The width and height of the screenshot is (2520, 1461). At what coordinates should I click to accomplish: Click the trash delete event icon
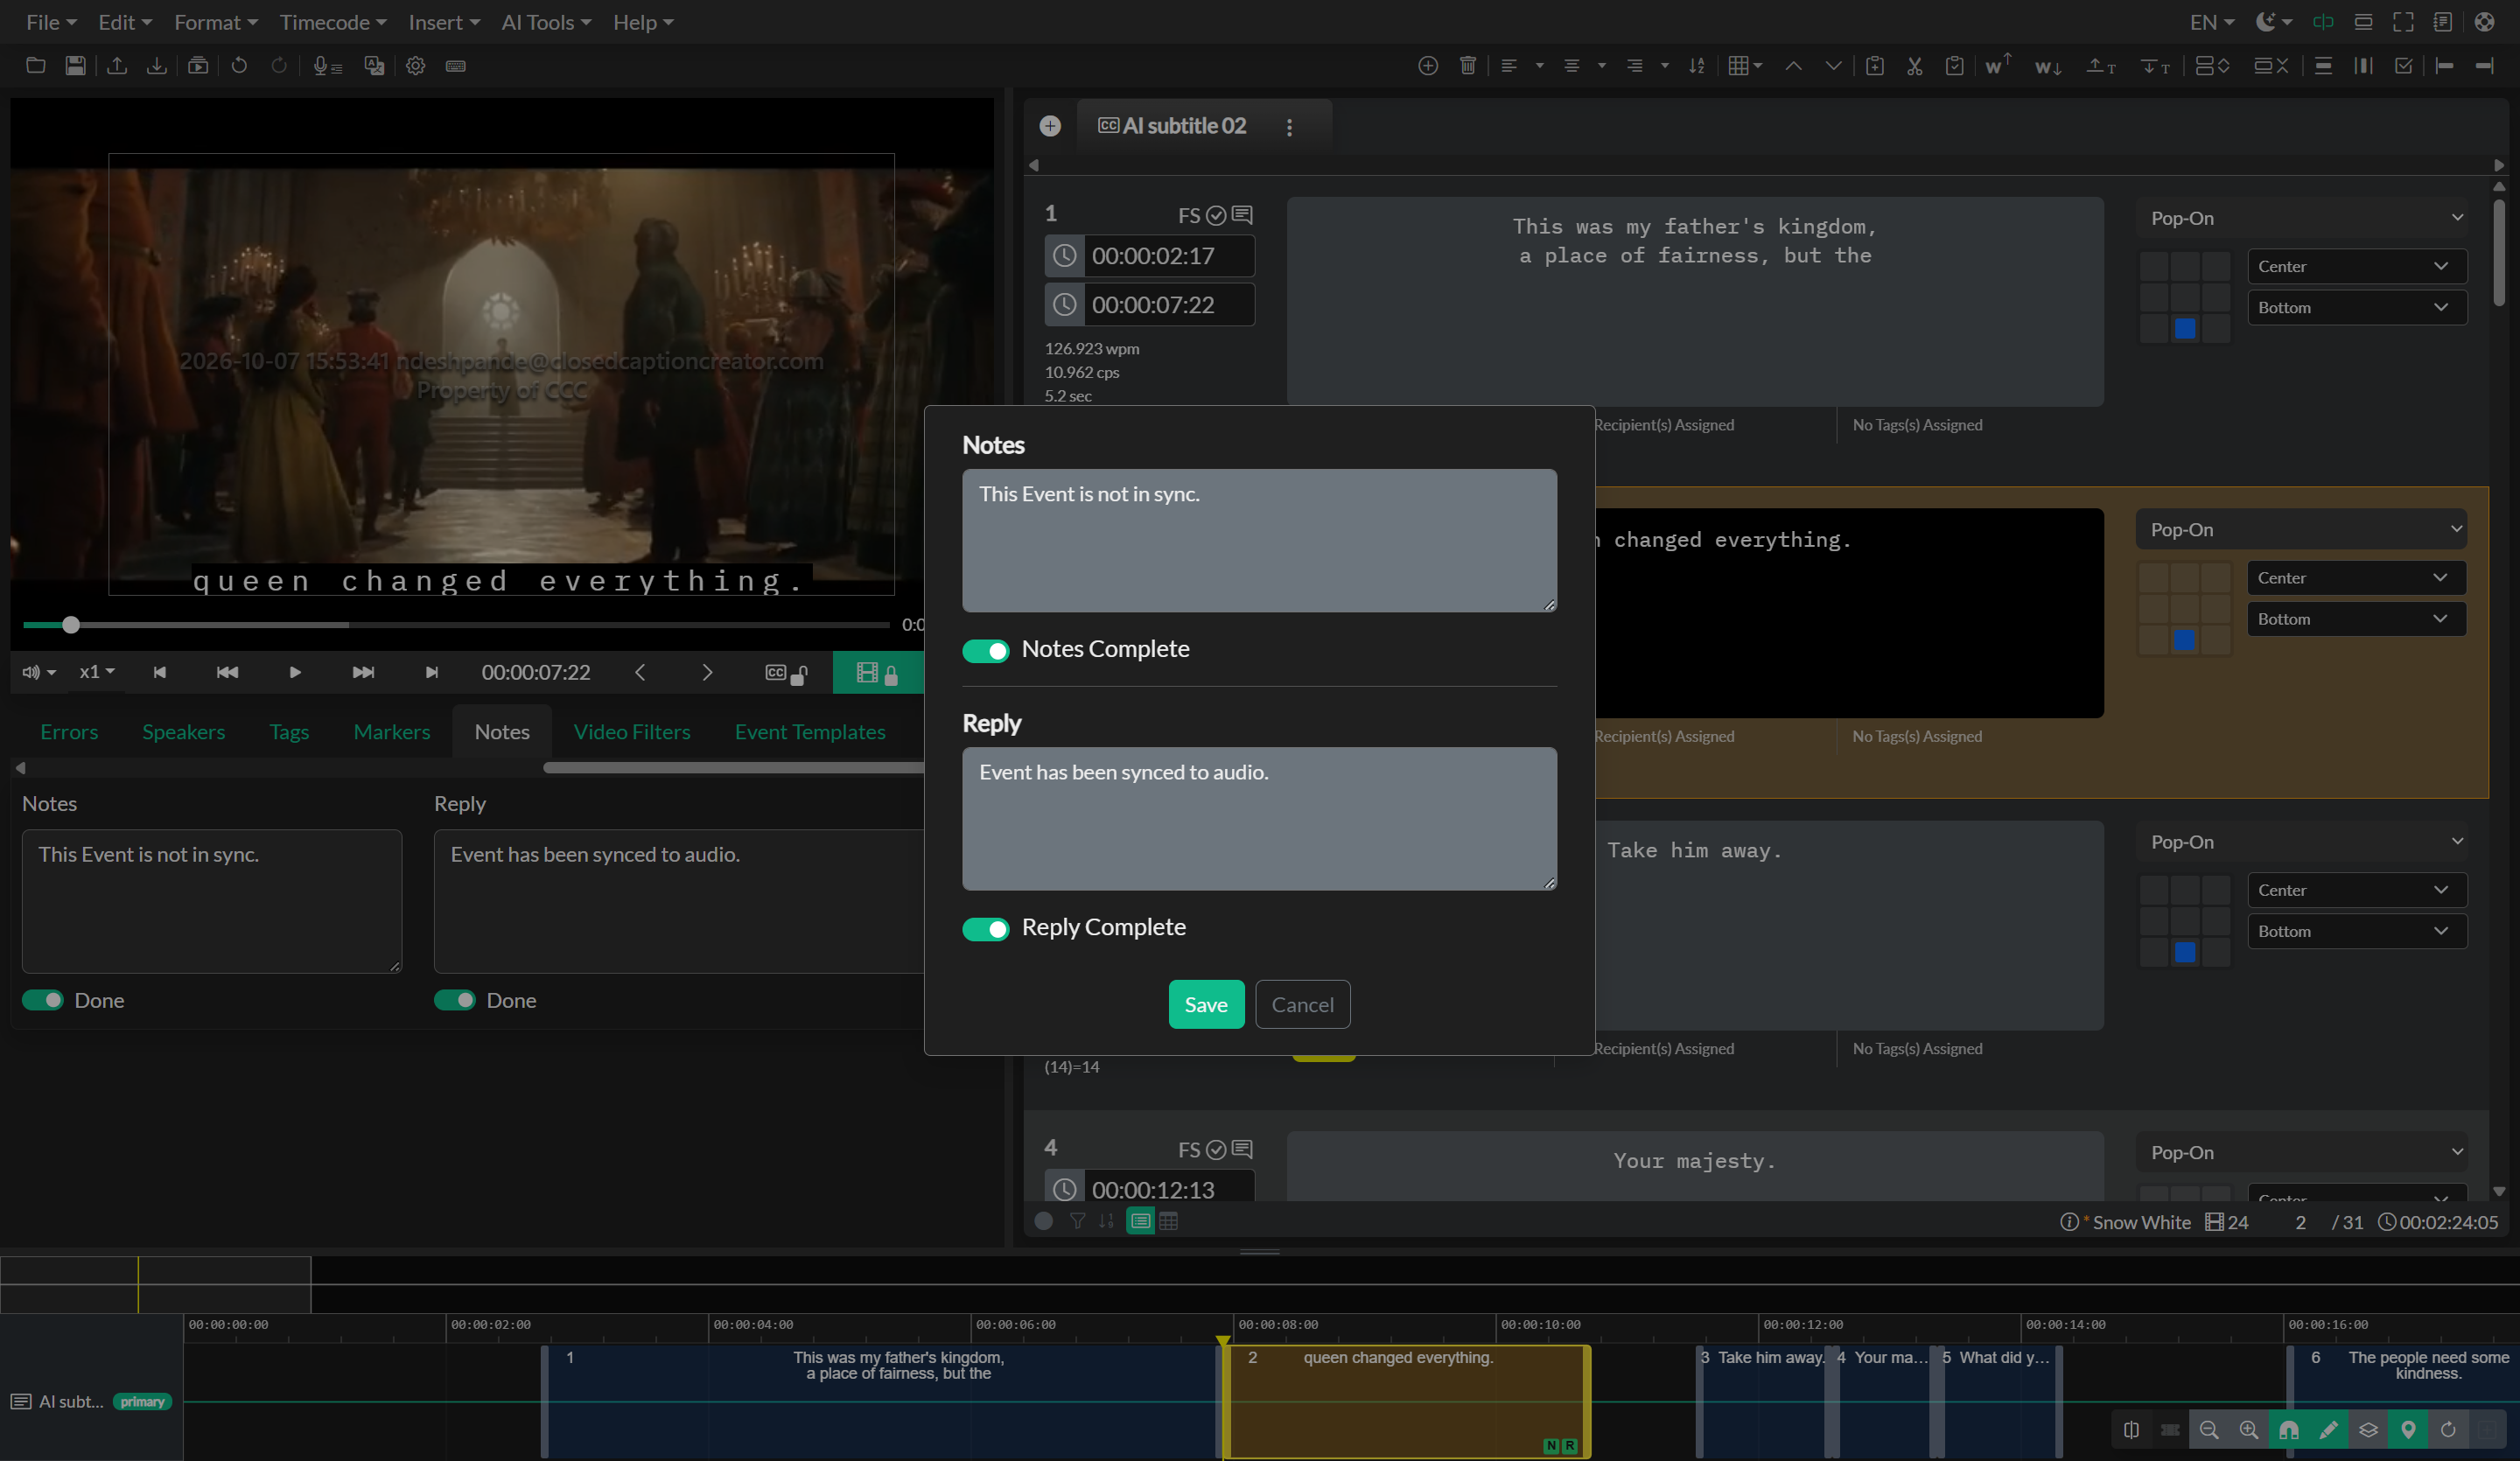point(1468,66)
